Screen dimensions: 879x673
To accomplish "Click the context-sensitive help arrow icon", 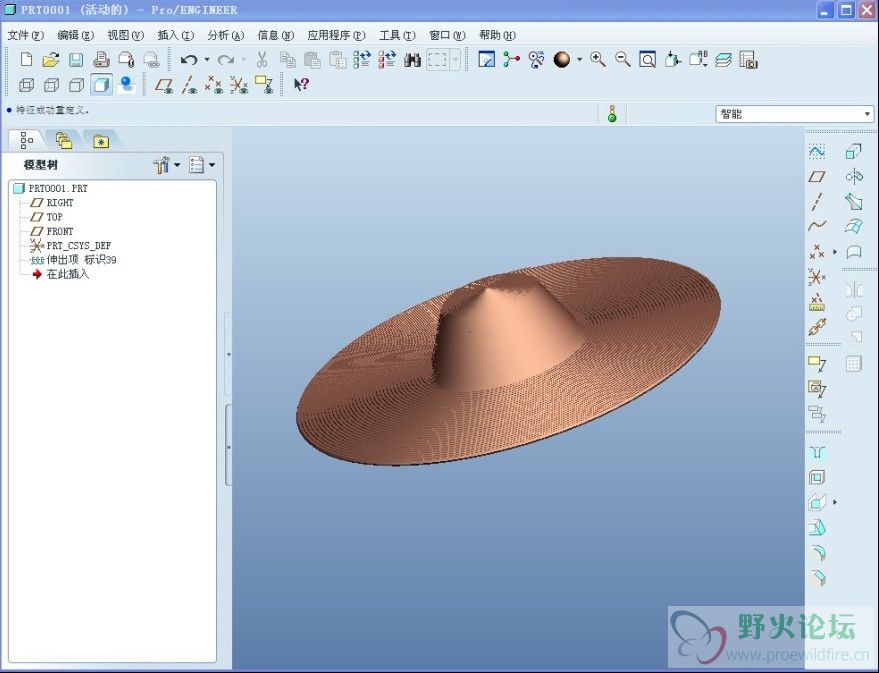I will click(301, 85).
